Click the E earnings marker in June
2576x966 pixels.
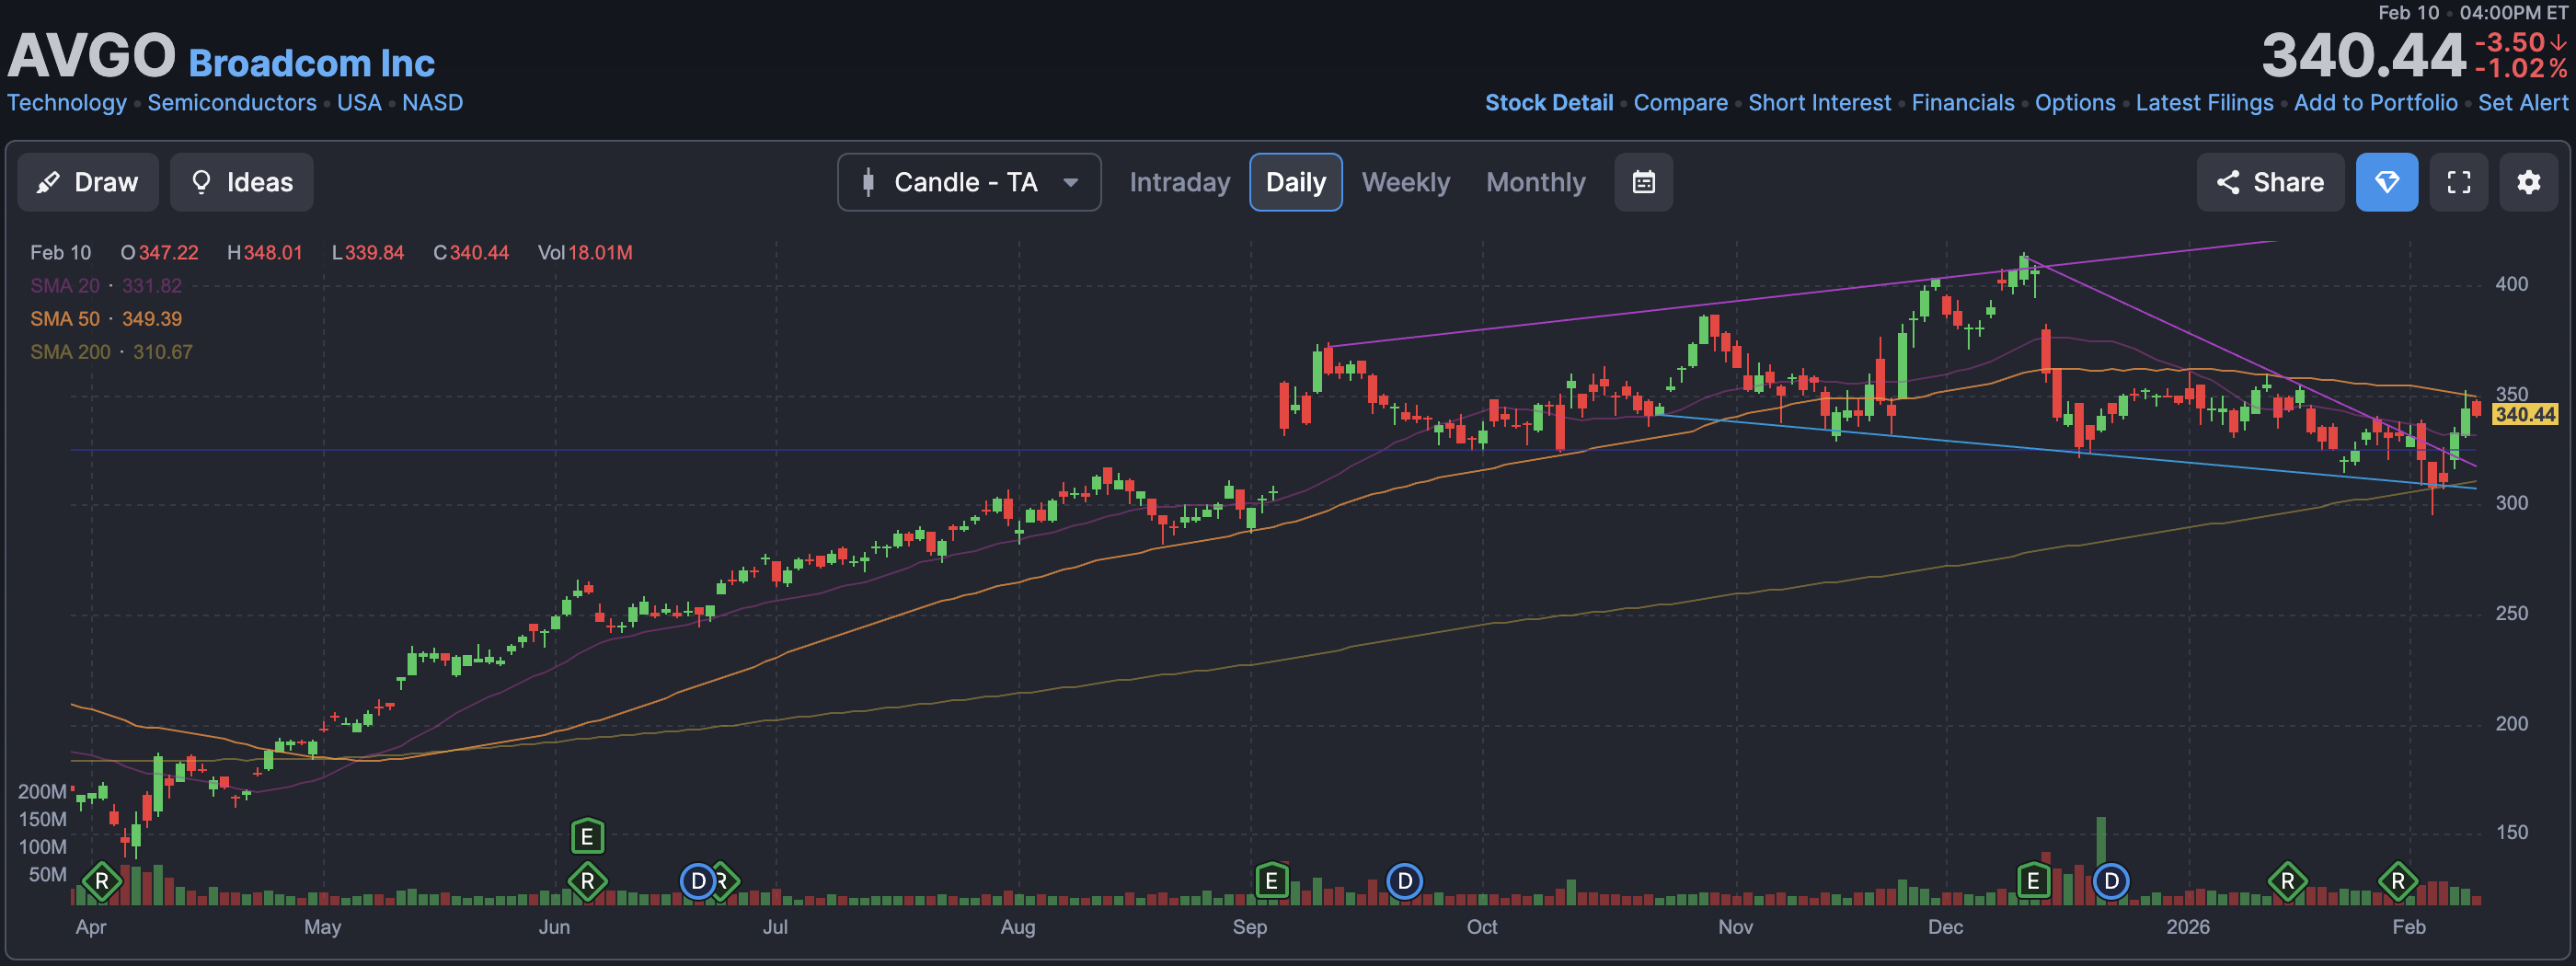[x=587, y=836]
